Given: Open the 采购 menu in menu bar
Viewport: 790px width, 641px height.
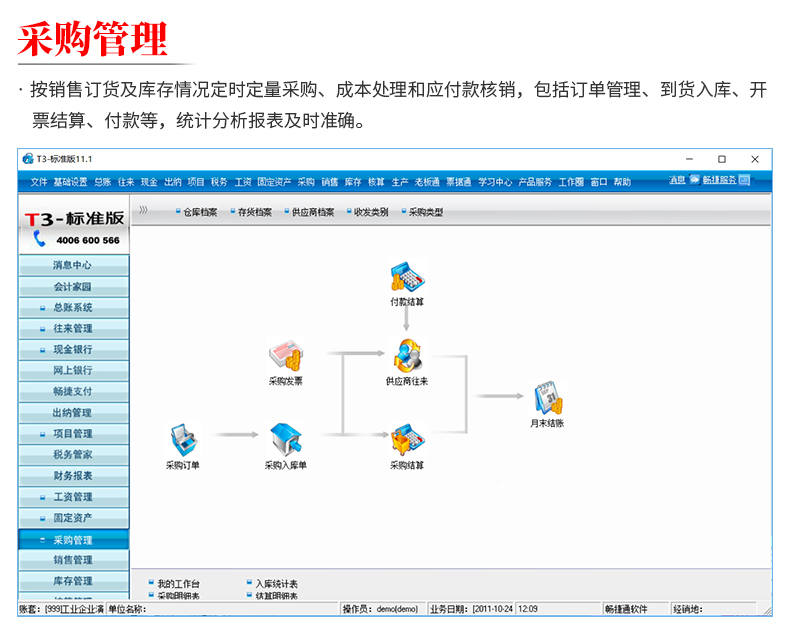Looking at the screenshot, I should [306, 182].
